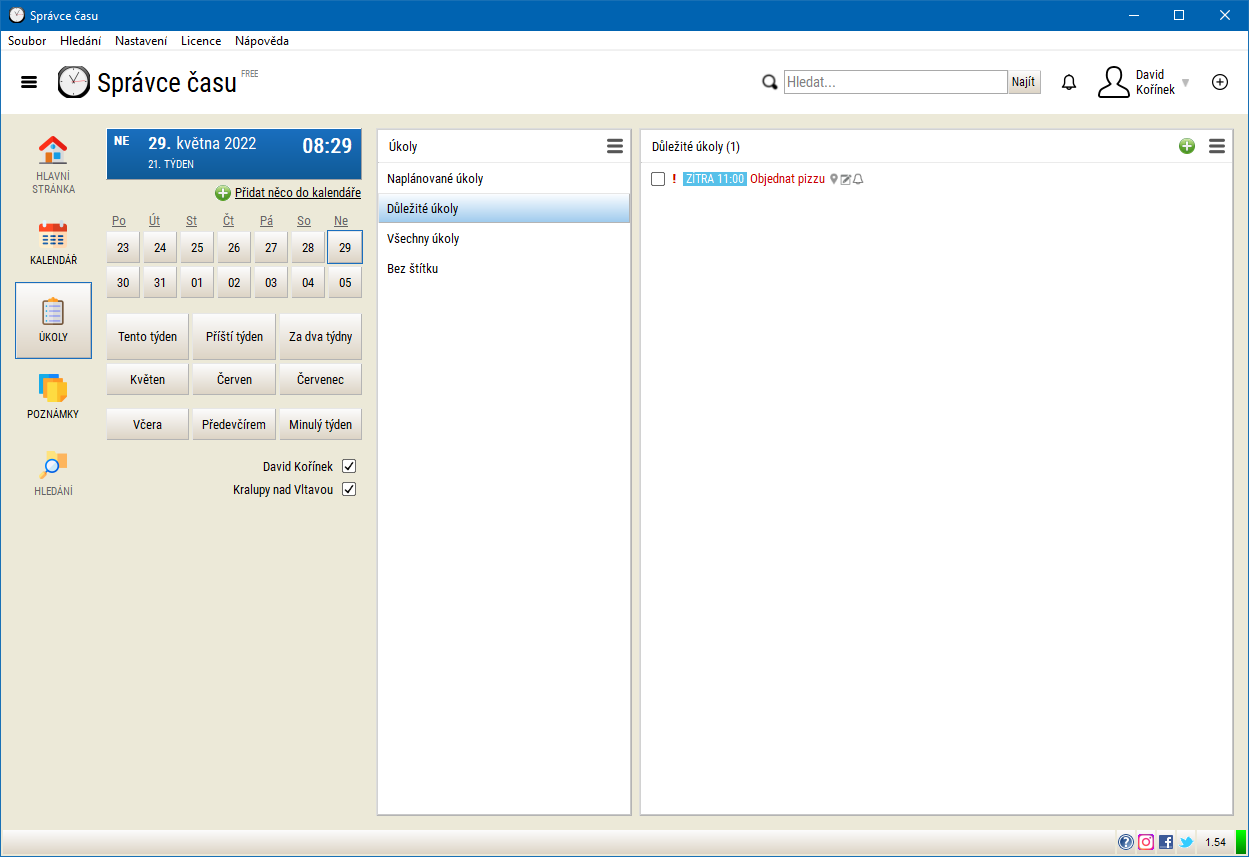Open Instagram icon in the status bar

click(1146, 842)
